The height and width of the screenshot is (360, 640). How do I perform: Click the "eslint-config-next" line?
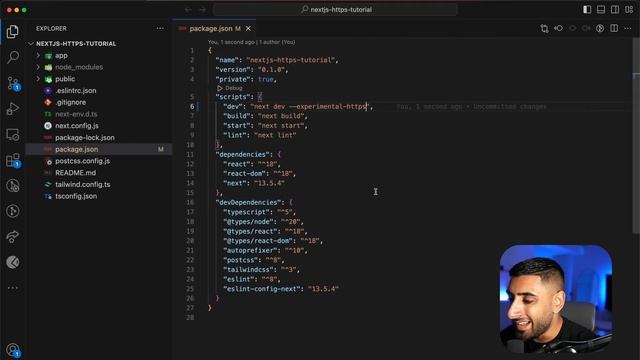point(281,289)
